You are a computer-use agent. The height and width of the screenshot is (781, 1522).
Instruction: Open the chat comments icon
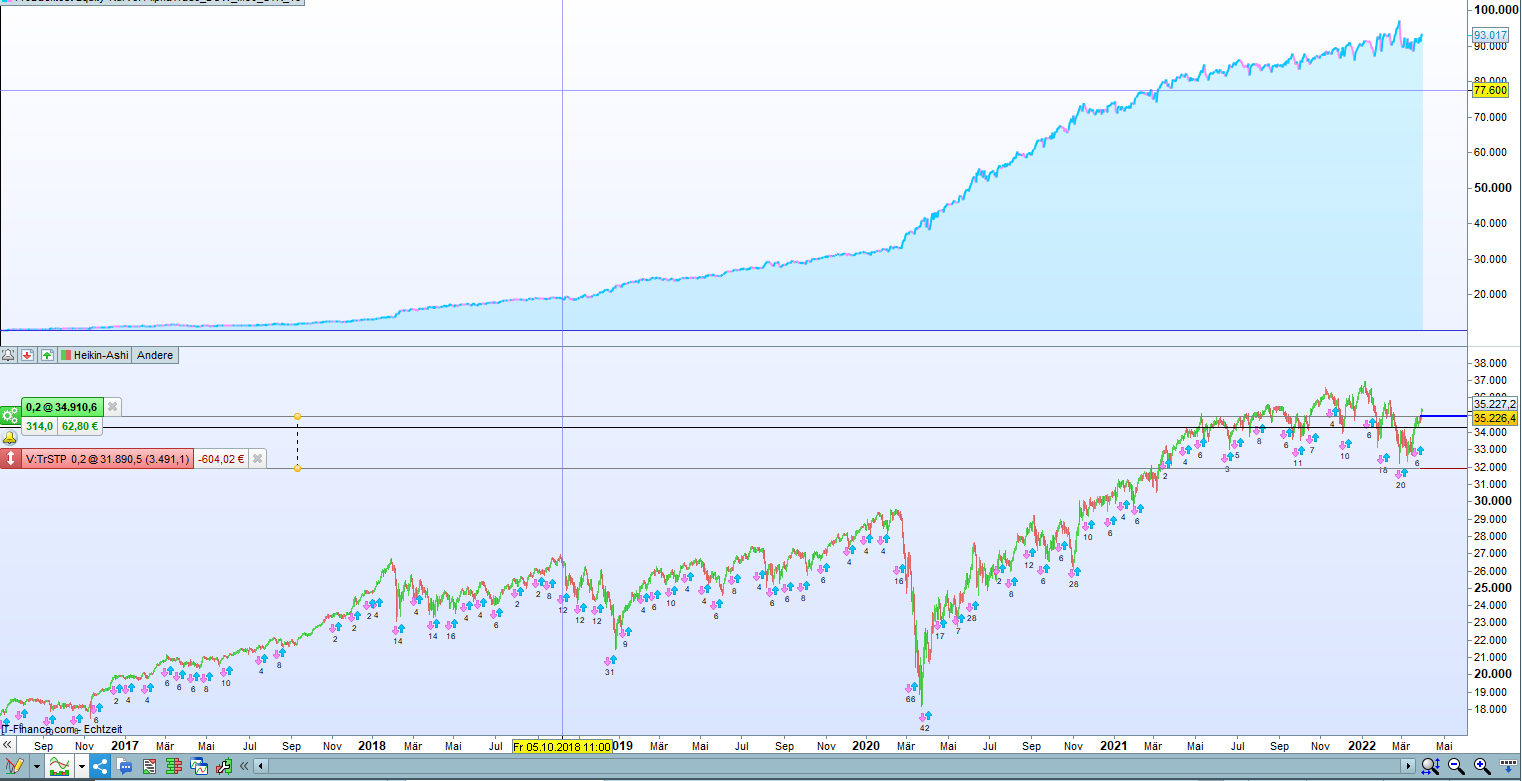(x=125, y=767)
